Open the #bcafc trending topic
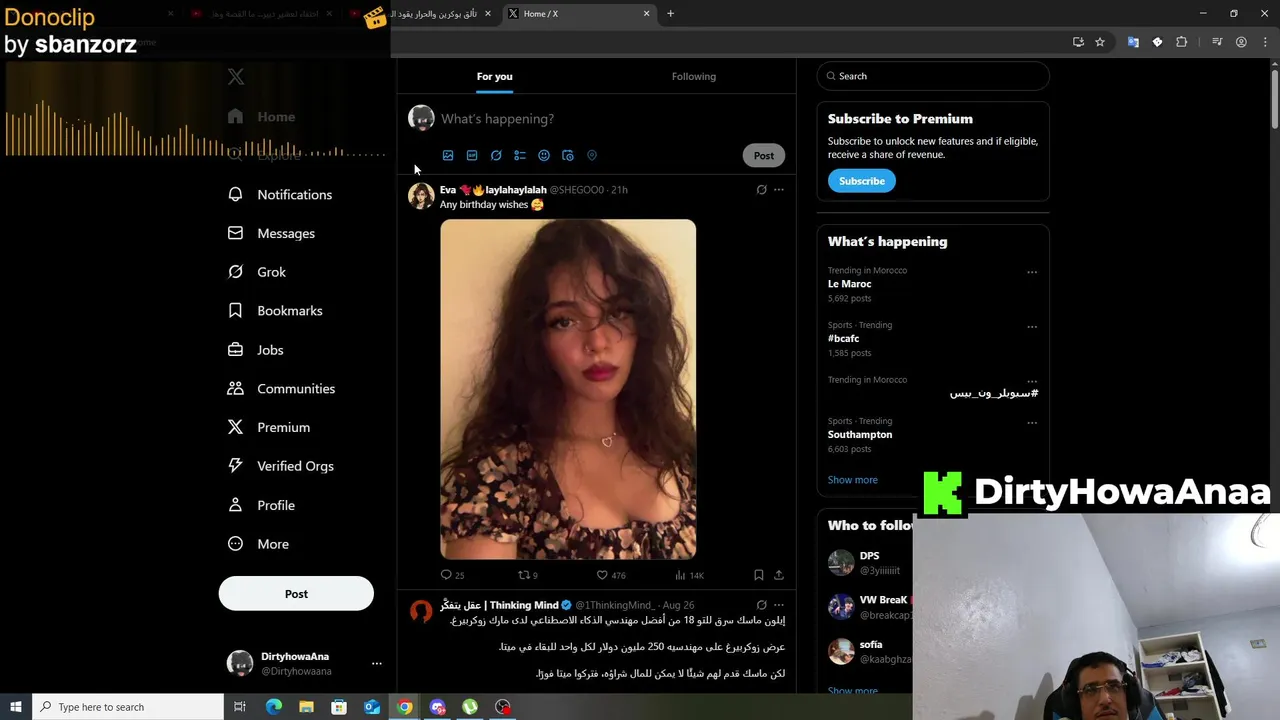Screen dimensions: 1280x720 pos(843,339)
